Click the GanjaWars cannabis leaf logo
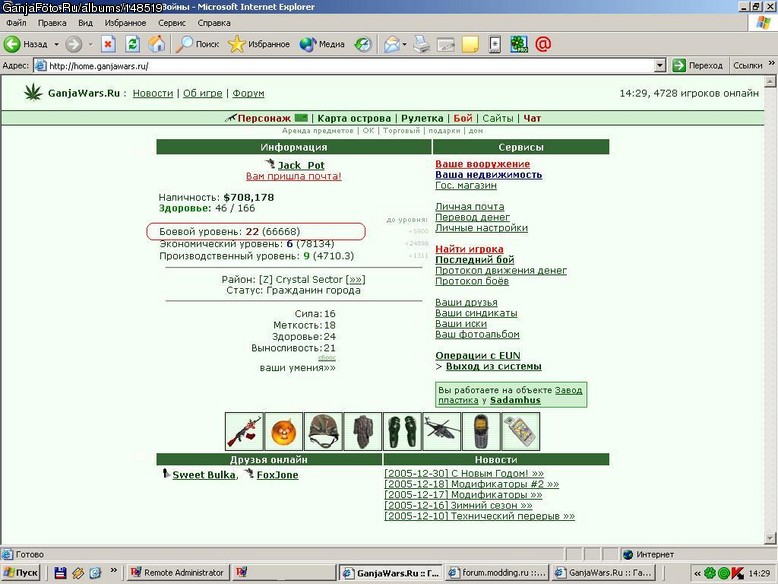 [33, 92]
